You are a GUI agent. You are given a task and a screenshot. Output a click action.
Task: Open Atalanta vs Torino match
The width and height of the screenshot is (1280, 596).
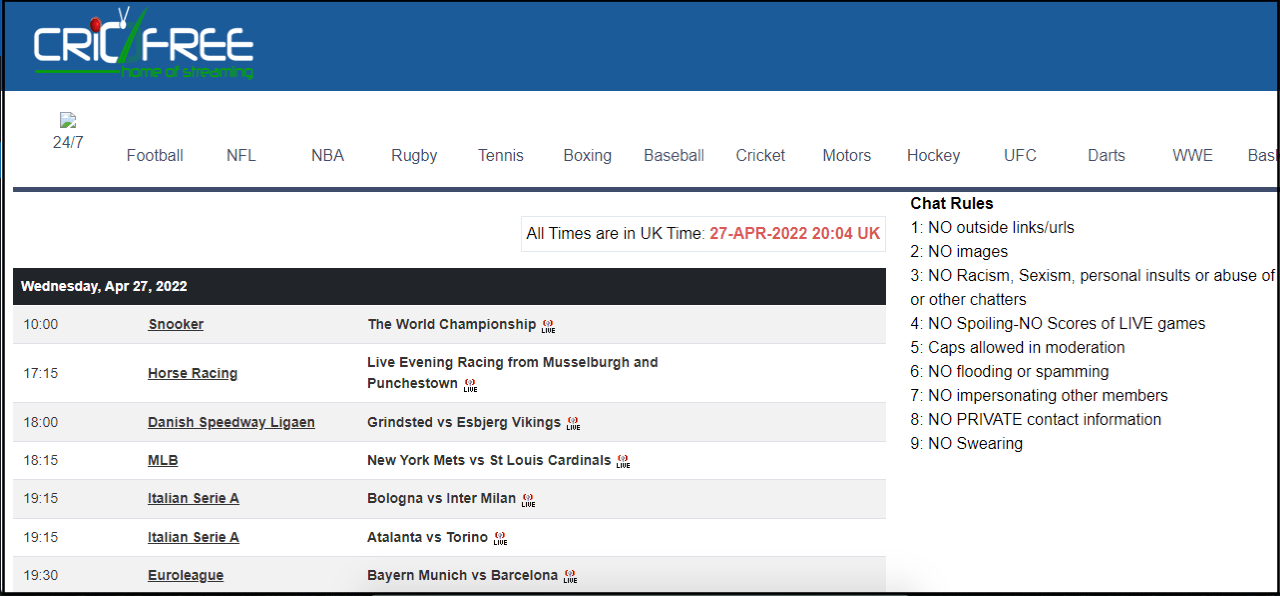click(x=428, y=537)
